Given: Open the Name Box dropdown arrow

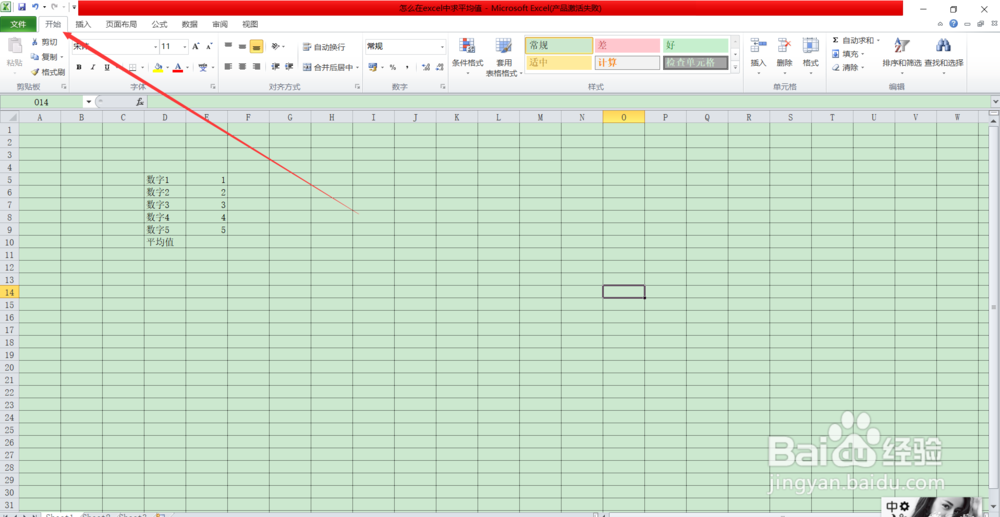Looking at the screenshot, I should tap(88, 102).
